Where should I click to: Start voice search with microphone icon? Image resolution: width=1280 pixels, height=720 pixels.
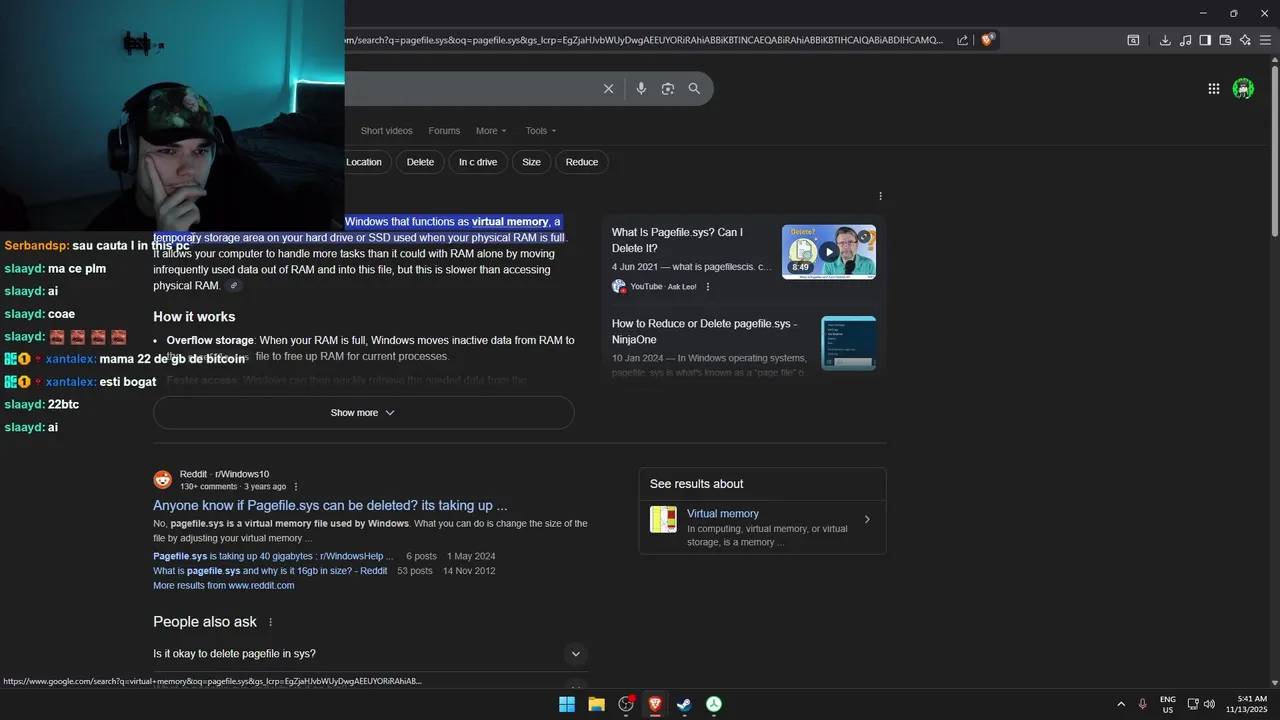[x=641, y=89]
